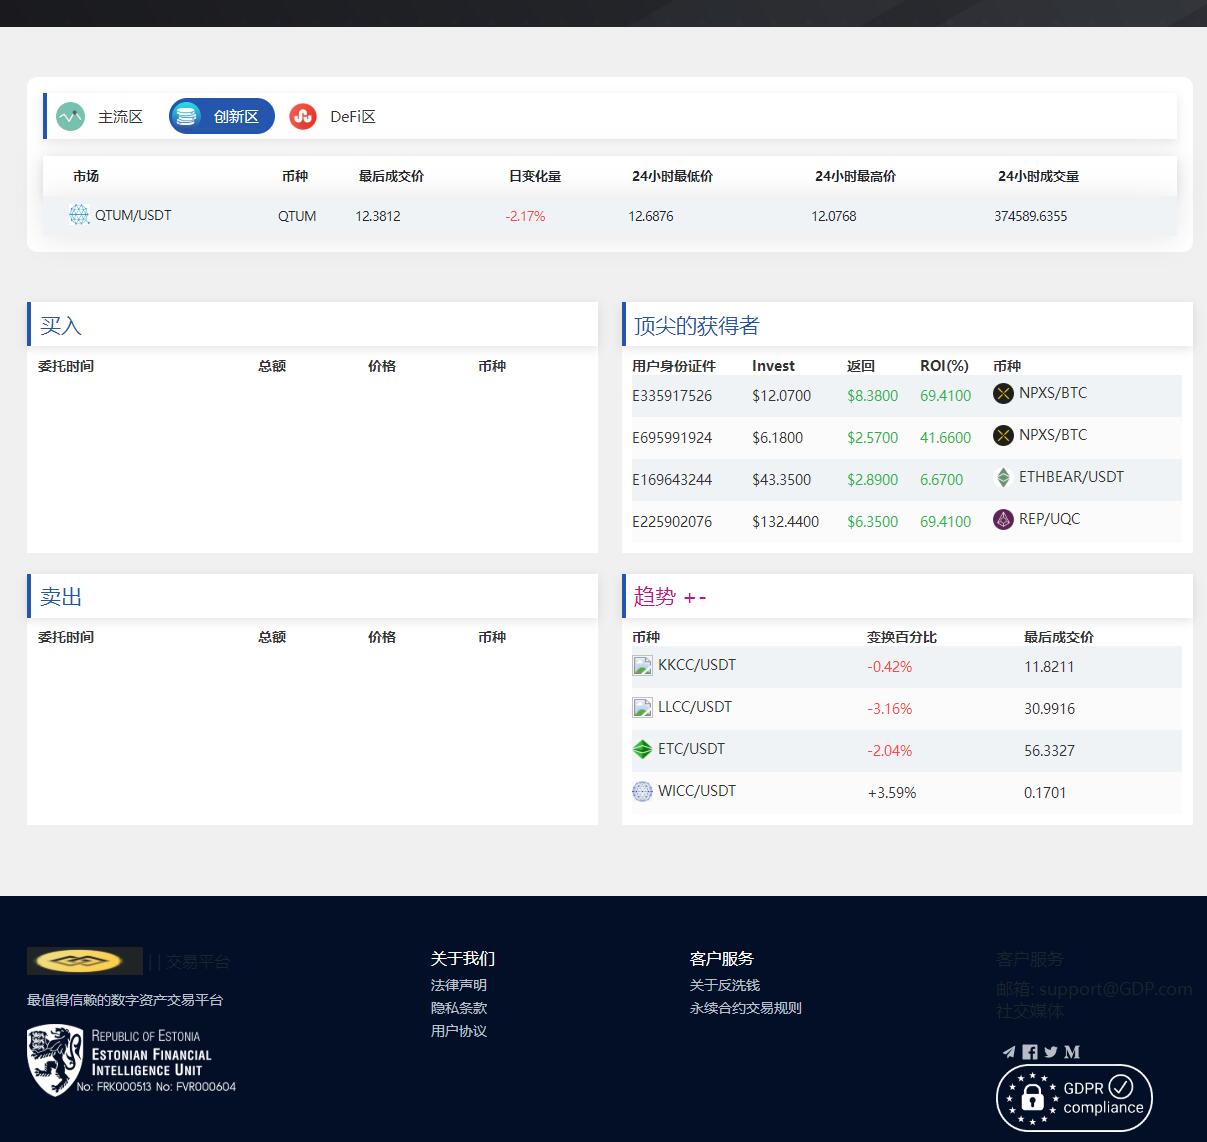Click the 顶尖的获得者 heading
Image resolution: width=1207 pixels, height=1142 pixels.
coord(697,326)
